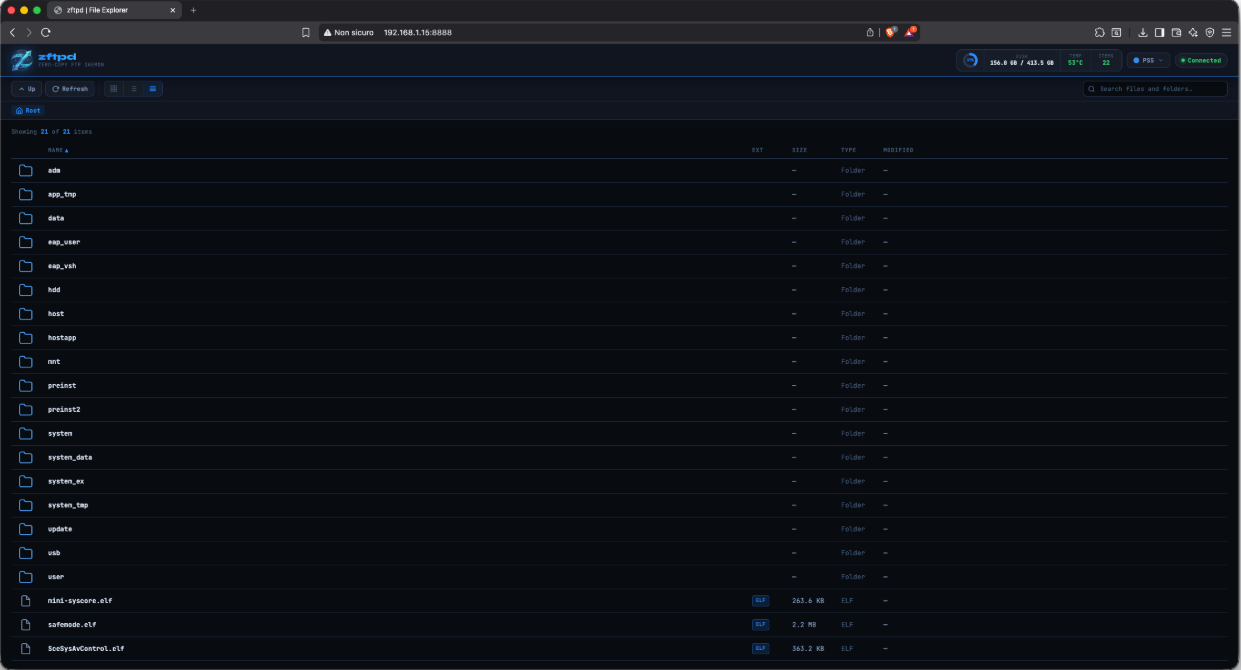Switch to the grid view layout
Screen dimensions: 1241x670
pos(114,89)
